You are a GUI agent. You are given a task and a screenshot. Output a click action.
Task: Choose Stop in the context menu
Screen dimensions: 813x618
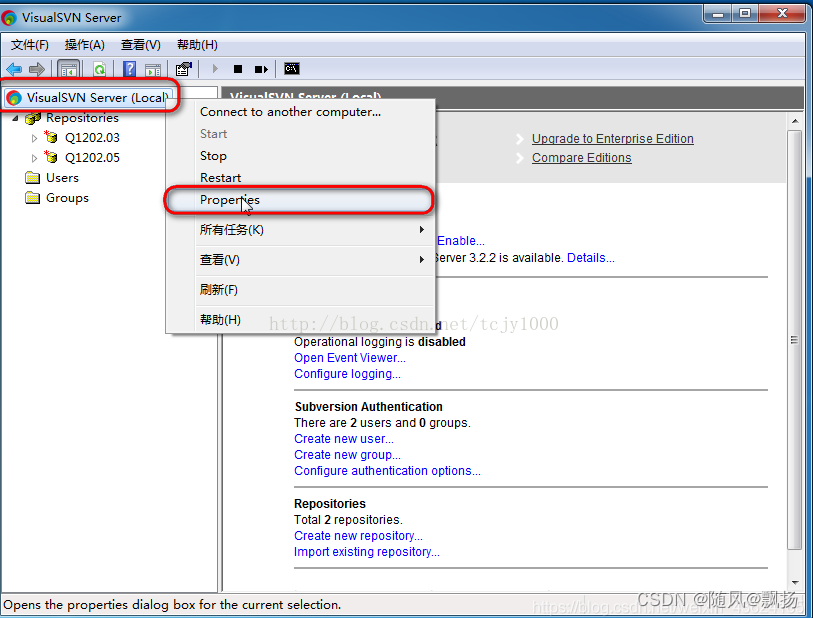click(x=300, y=156)
